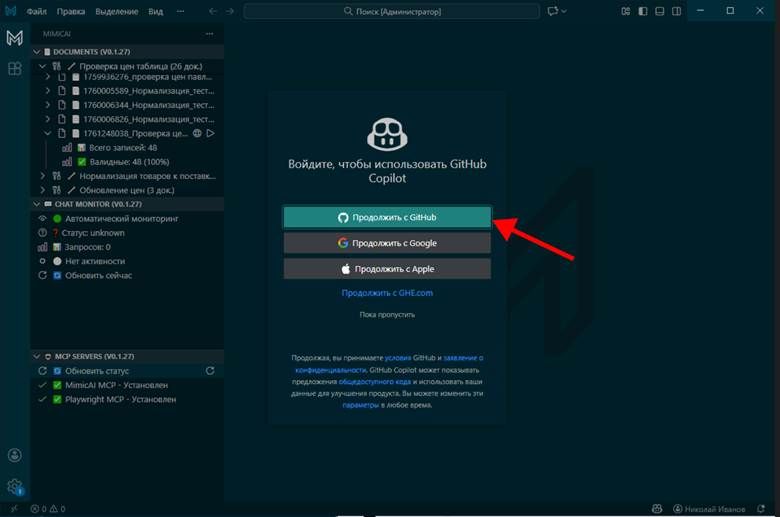Toggle Автоматический мониторинг in Chat Monitor
The image size is (780, 517).
tap(127, 218)
